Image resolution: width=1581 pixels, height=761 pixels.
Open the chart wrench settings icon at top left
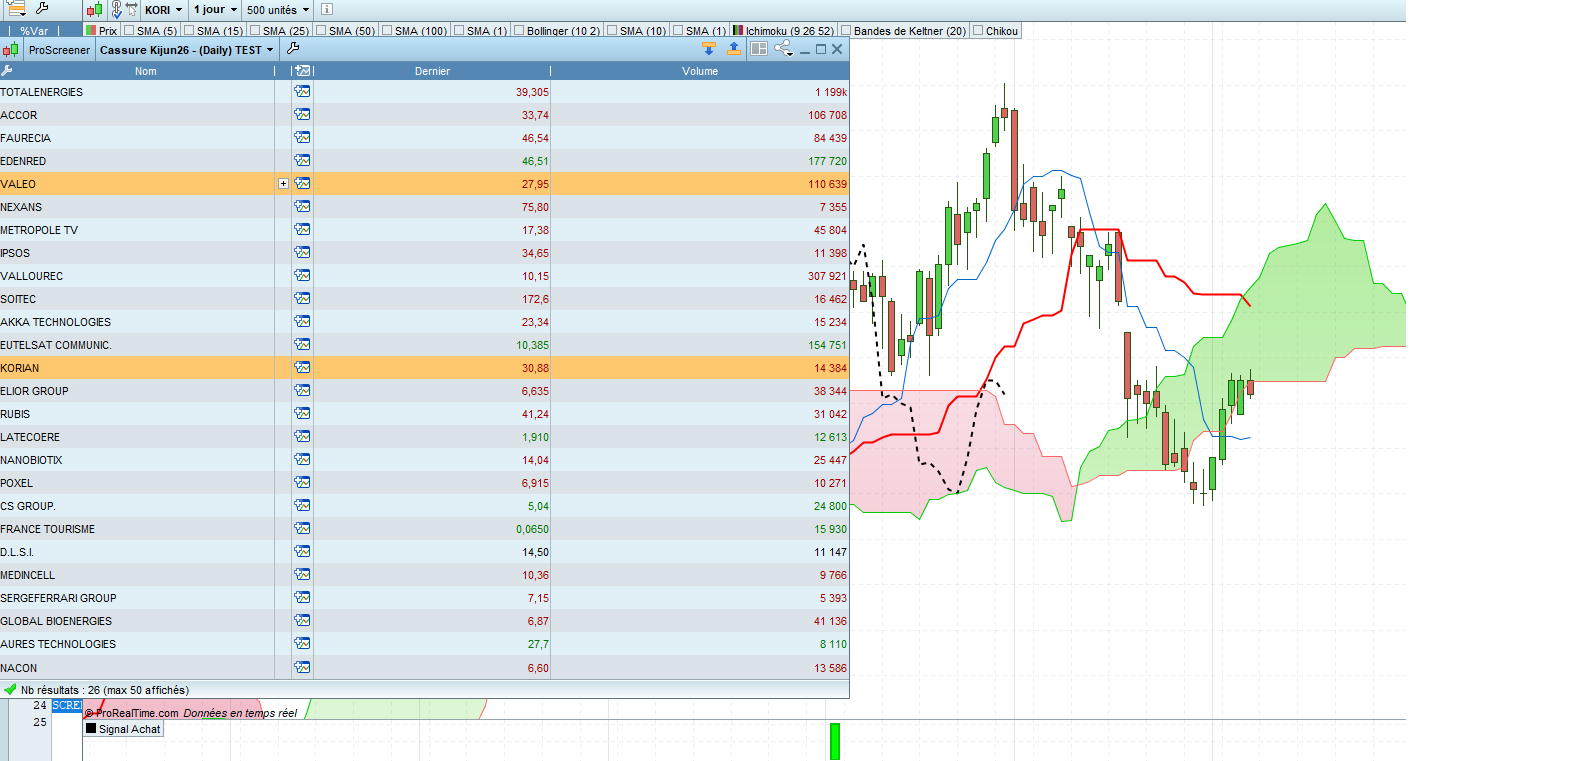pos(42,9)
